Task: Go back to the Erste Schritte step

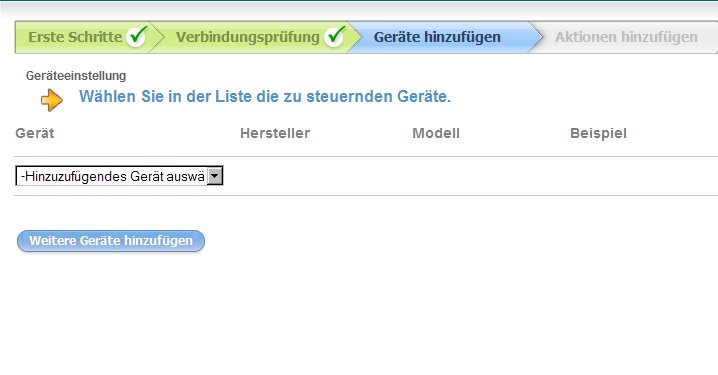Action: click(75, 37)
